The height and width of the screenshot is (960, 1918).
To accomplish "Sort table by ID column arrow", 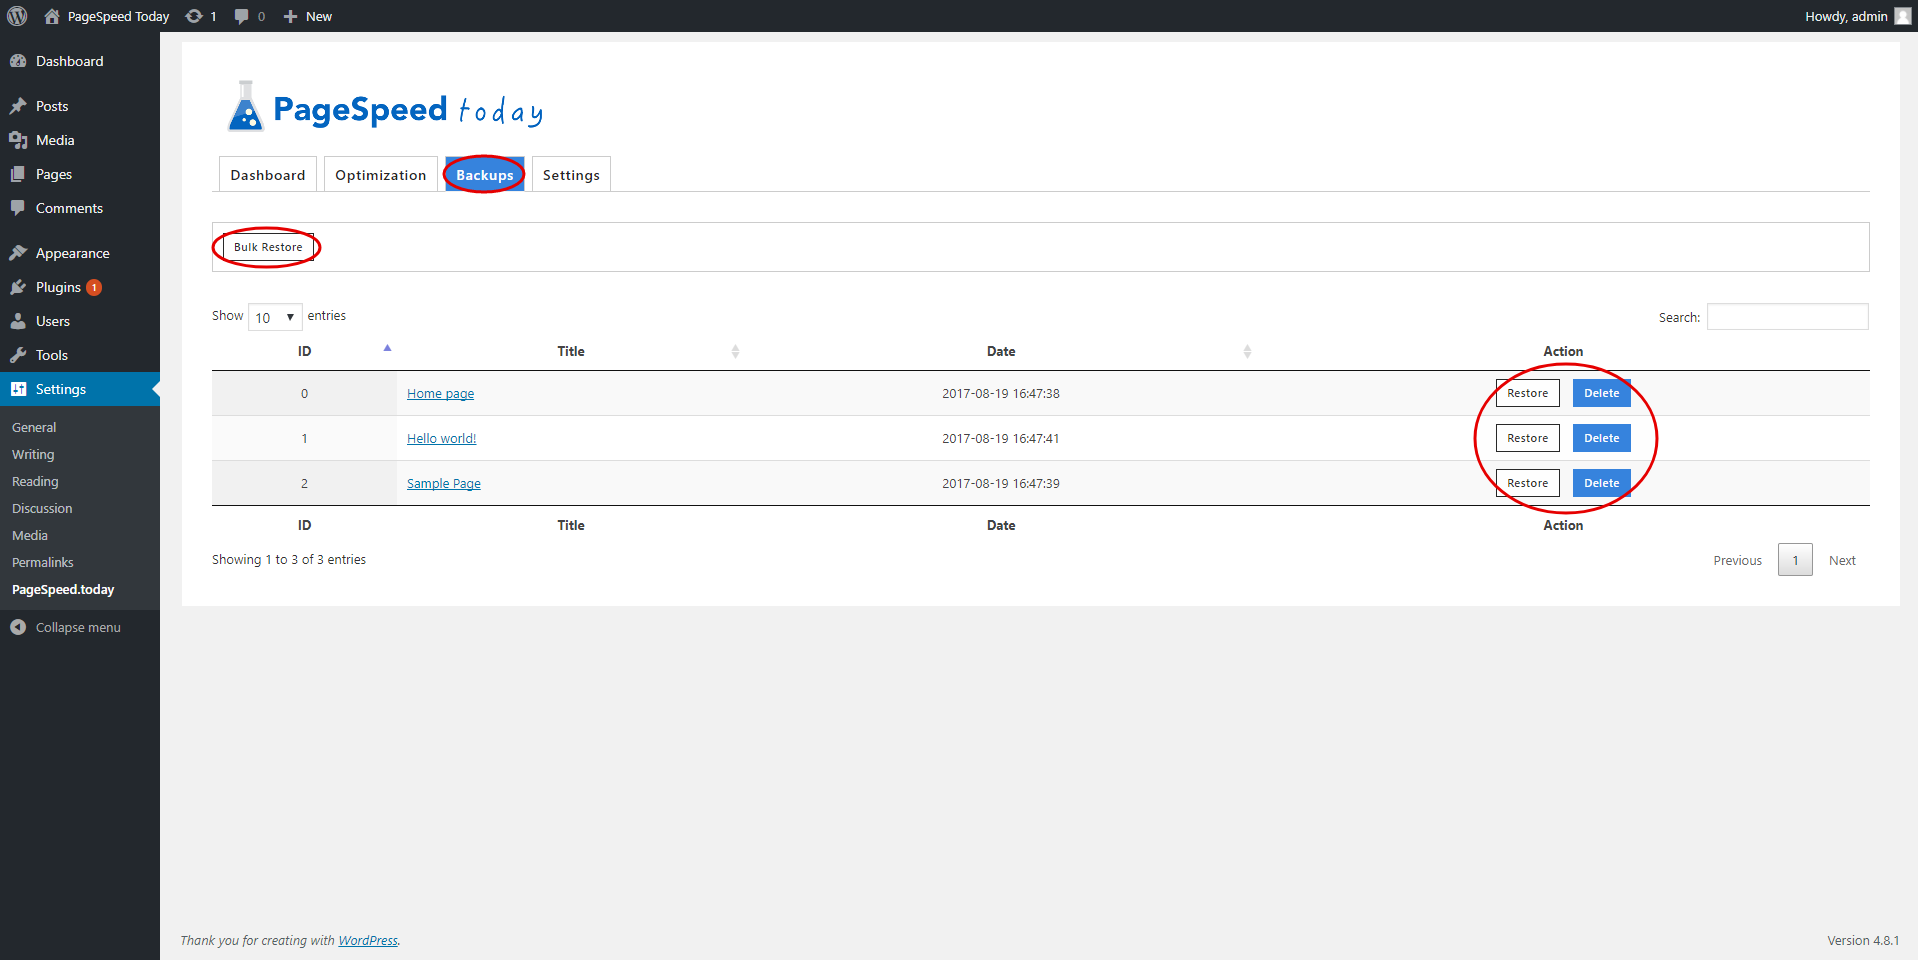I will [387, 349].
